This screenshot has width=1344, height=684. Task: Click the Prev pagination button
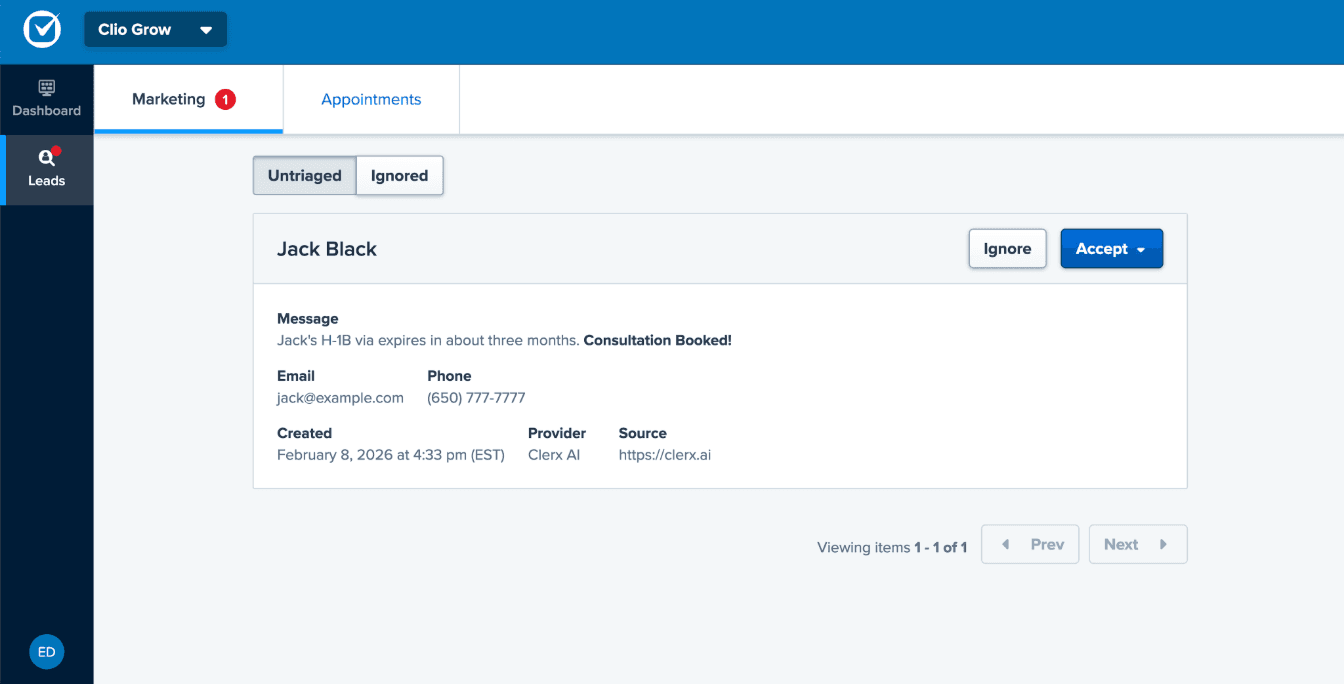point(1030,544)
